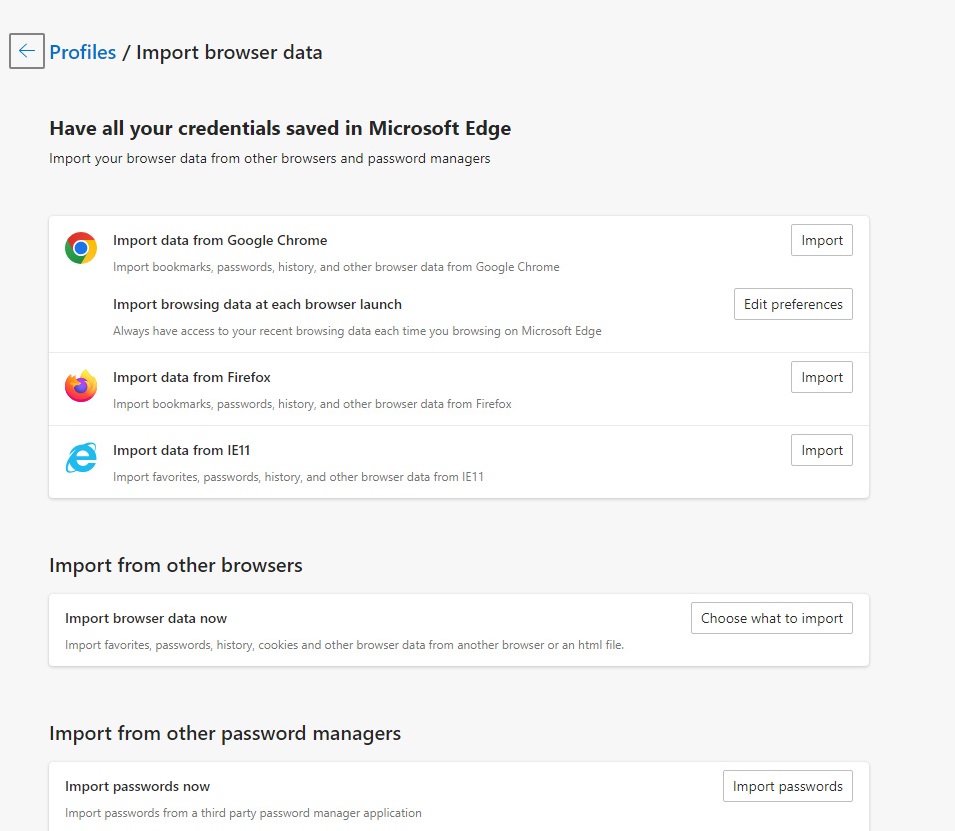Select the 'Import data from IE11' title
The height and width of the screenshot is (831, 955).
[181, 451]
